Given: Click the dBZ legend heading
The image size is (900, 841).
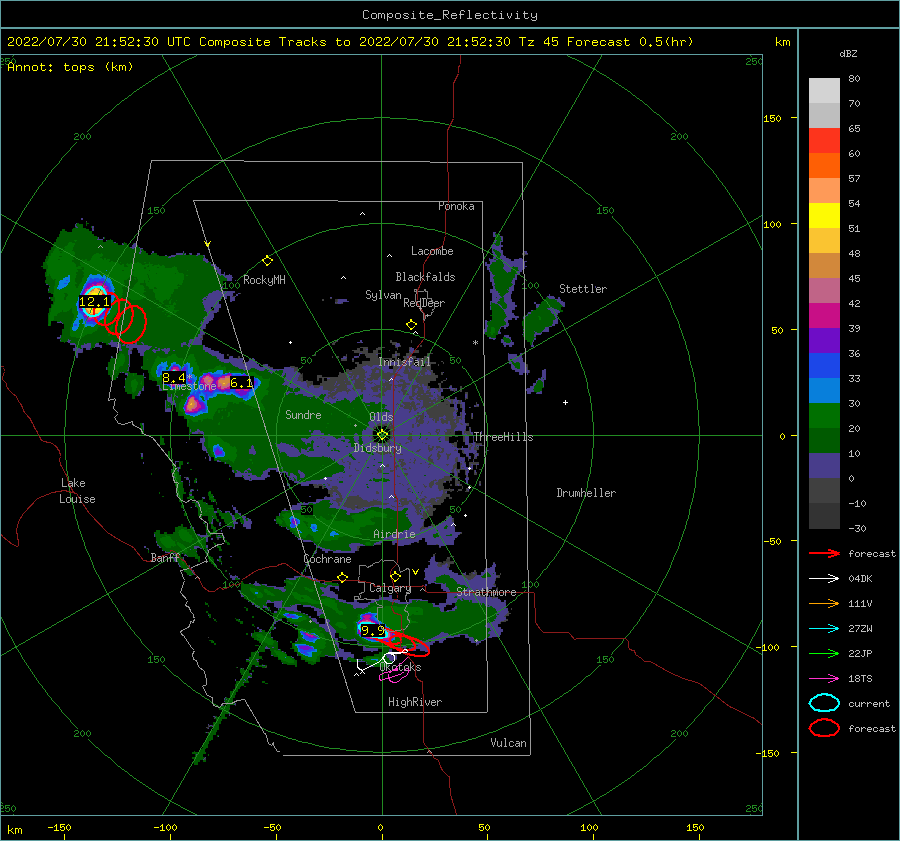Looking at the screenshot, I should 848,53.
